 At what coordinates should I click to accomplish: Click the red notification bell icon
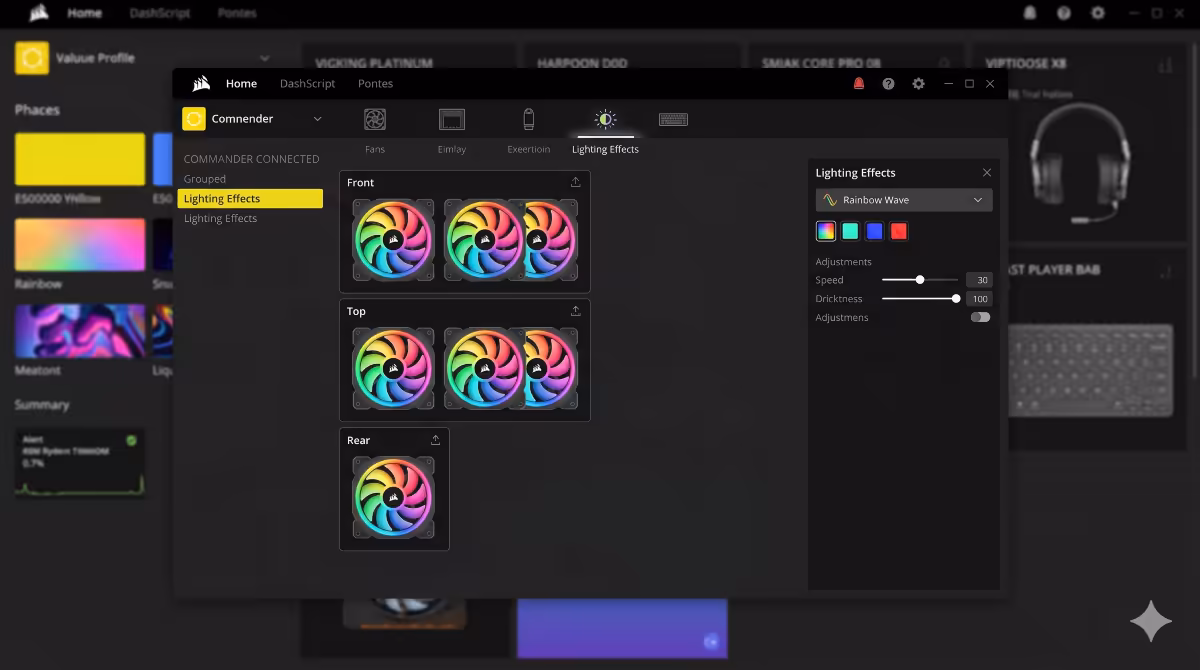click(x=858, y=84)
